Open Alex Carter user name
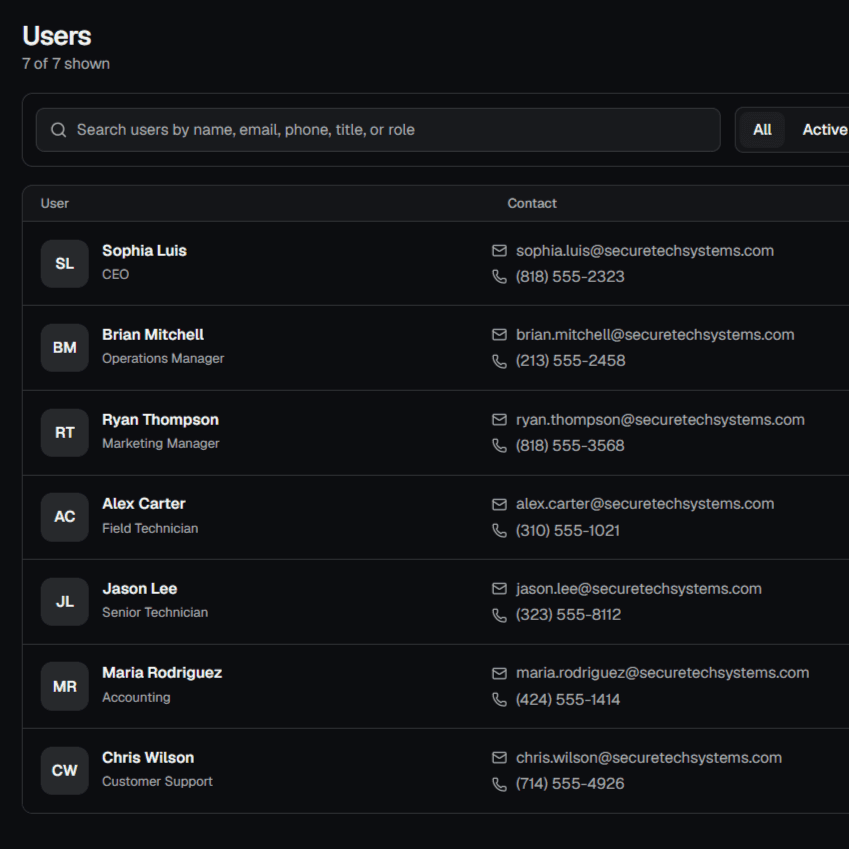The image size is (849, 849). coord(144,504)
